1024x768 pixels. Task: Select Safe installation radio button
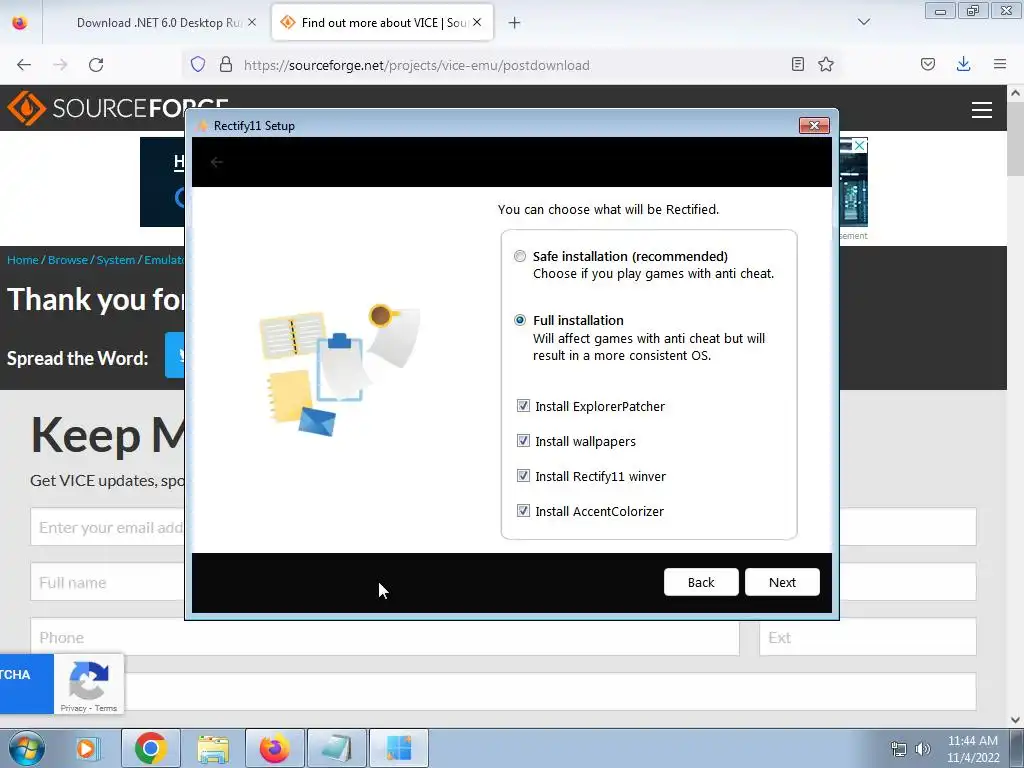520,256
